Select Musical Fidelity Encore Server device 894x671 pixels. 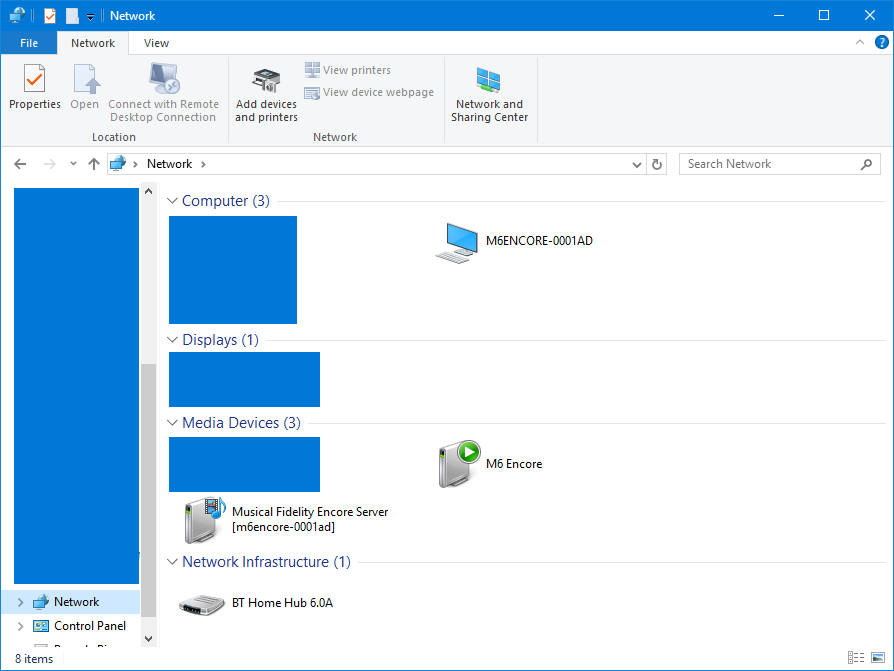pyautogui.click(x=205, y=519)
